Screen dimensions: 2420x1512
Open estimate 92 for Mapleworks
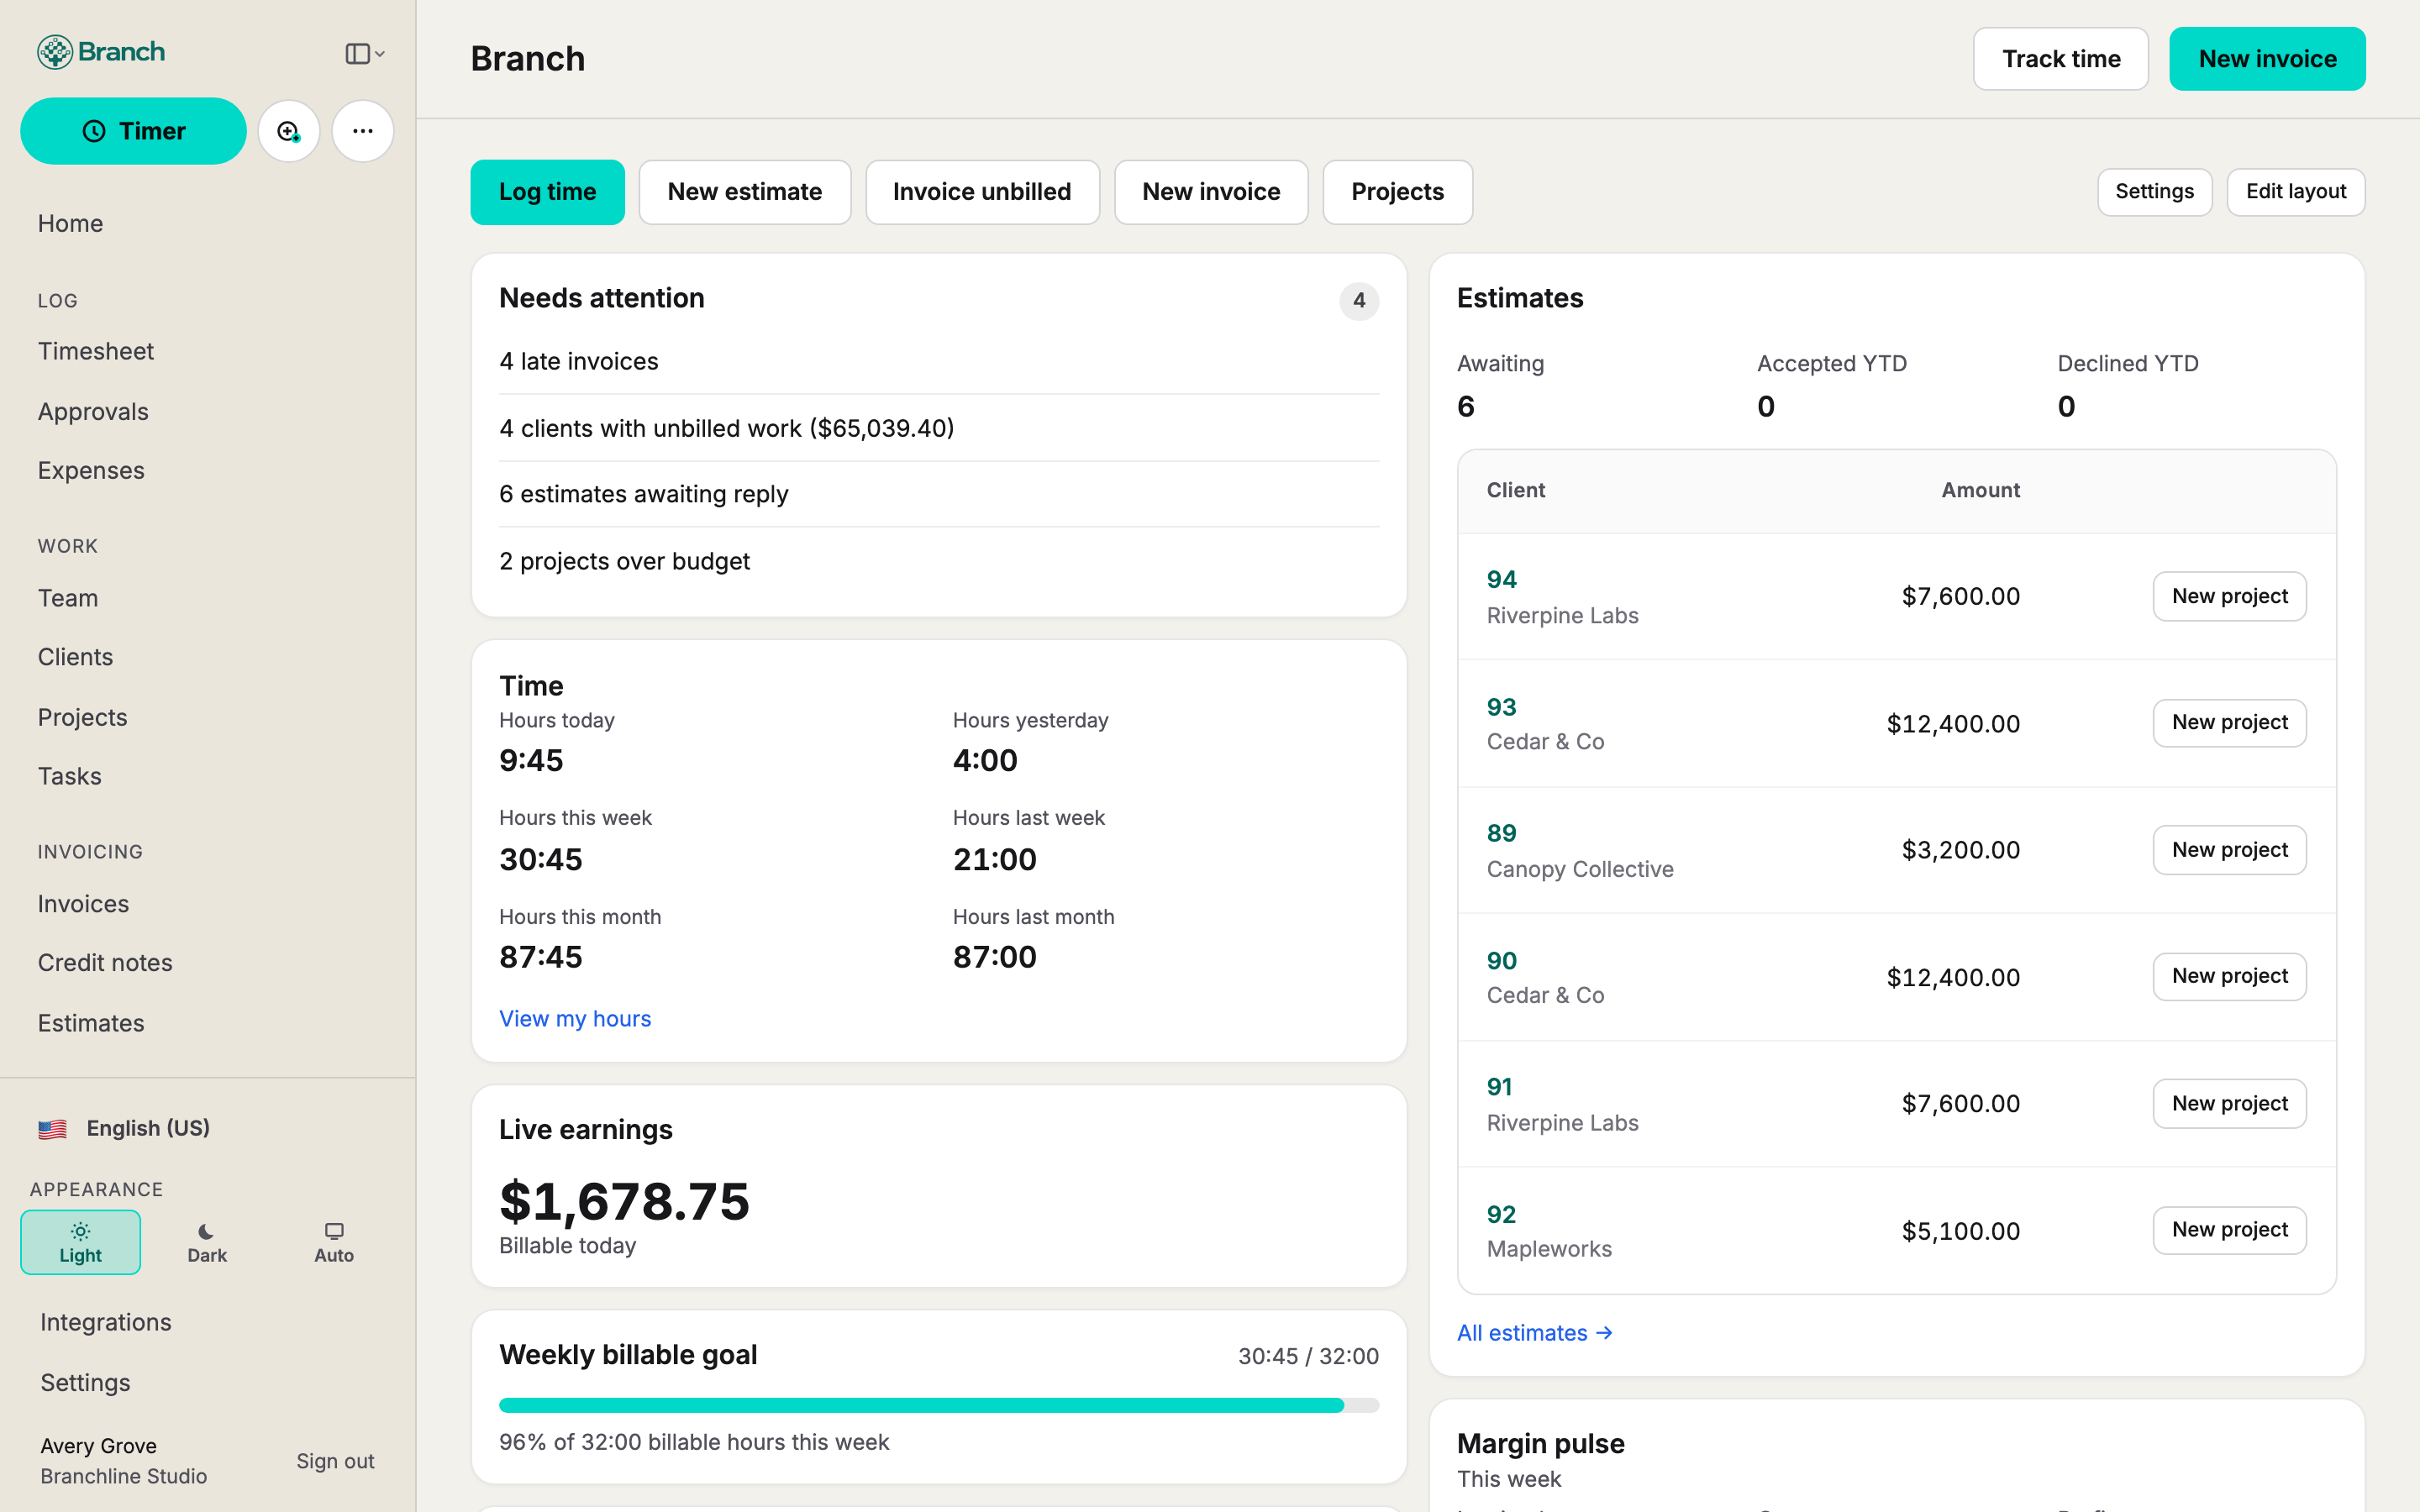(1501, 1214)
